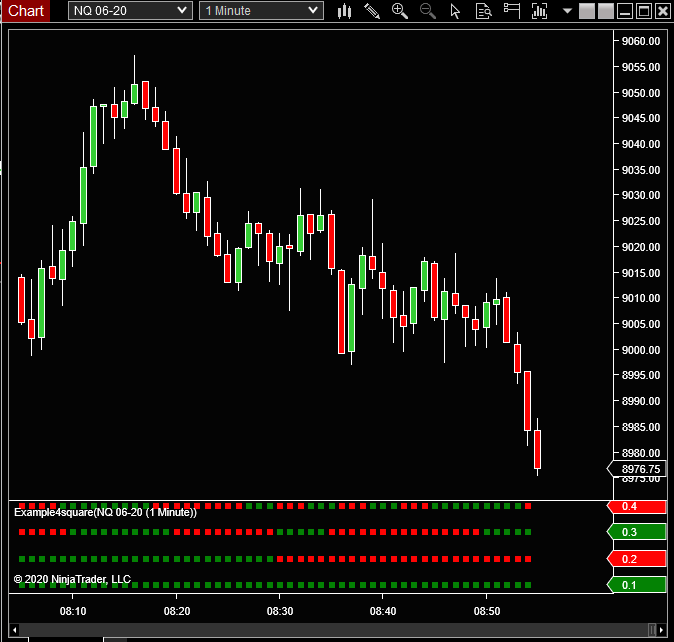Activate the zoom in magnifier
The image size is (674, 642).
pyautogui.click(x=400, y=11)
